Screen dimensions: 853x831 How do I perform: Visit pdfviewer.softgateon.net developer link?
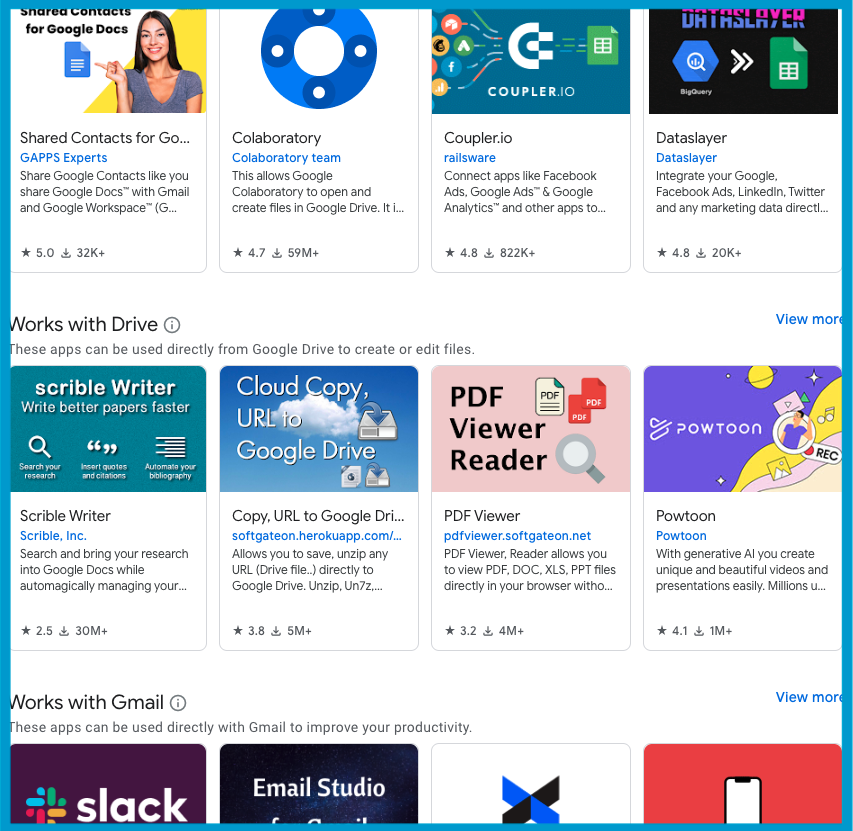[517, 536]
